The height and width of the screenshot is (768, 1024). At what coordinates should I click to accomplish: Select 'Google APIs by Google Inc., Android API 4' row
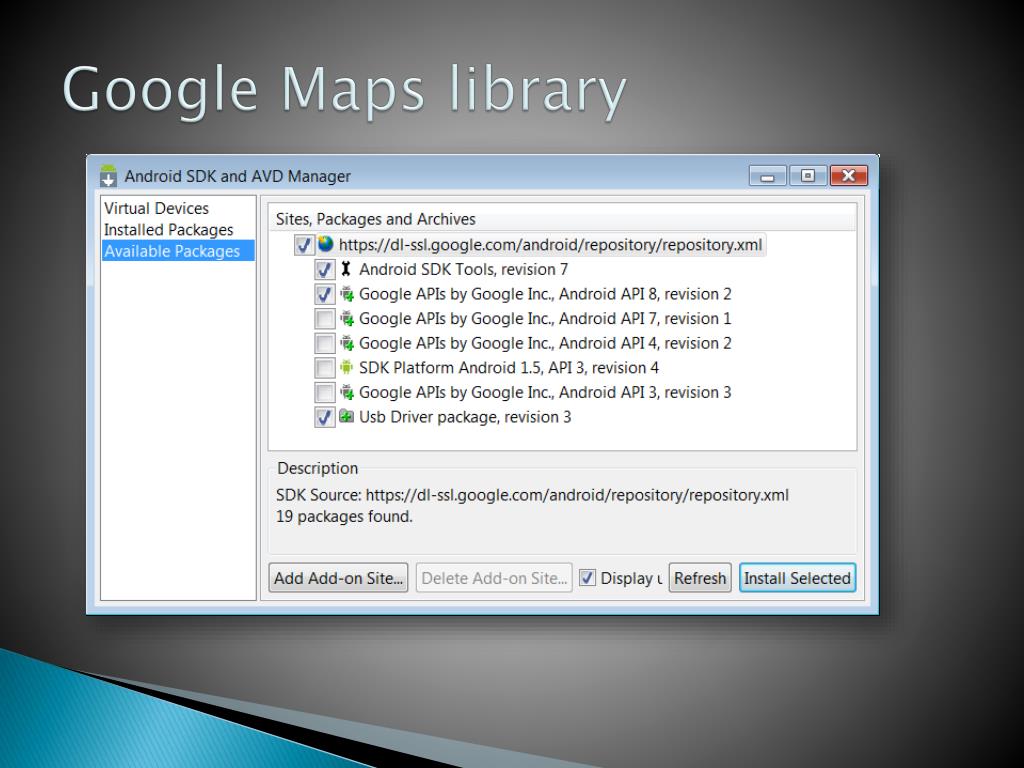tap(545, 343)
